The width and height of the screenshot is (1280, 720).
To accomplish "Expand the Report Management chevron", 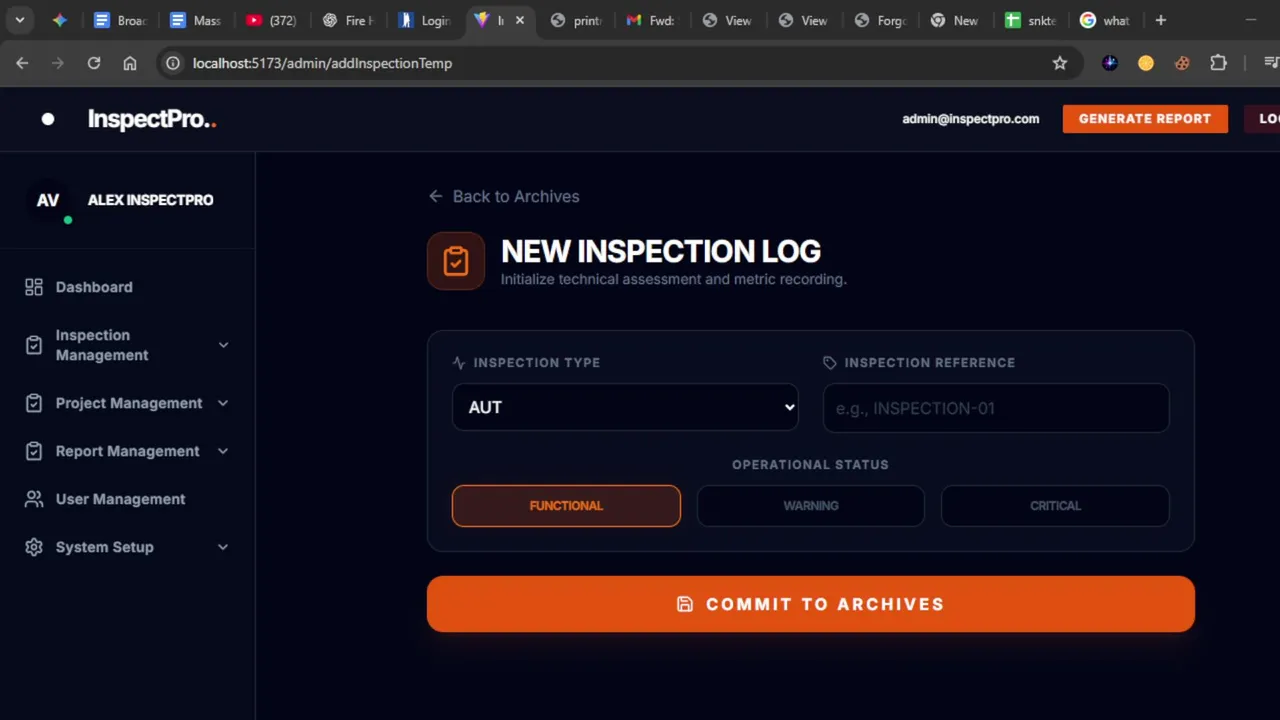I will coord(223,451).
